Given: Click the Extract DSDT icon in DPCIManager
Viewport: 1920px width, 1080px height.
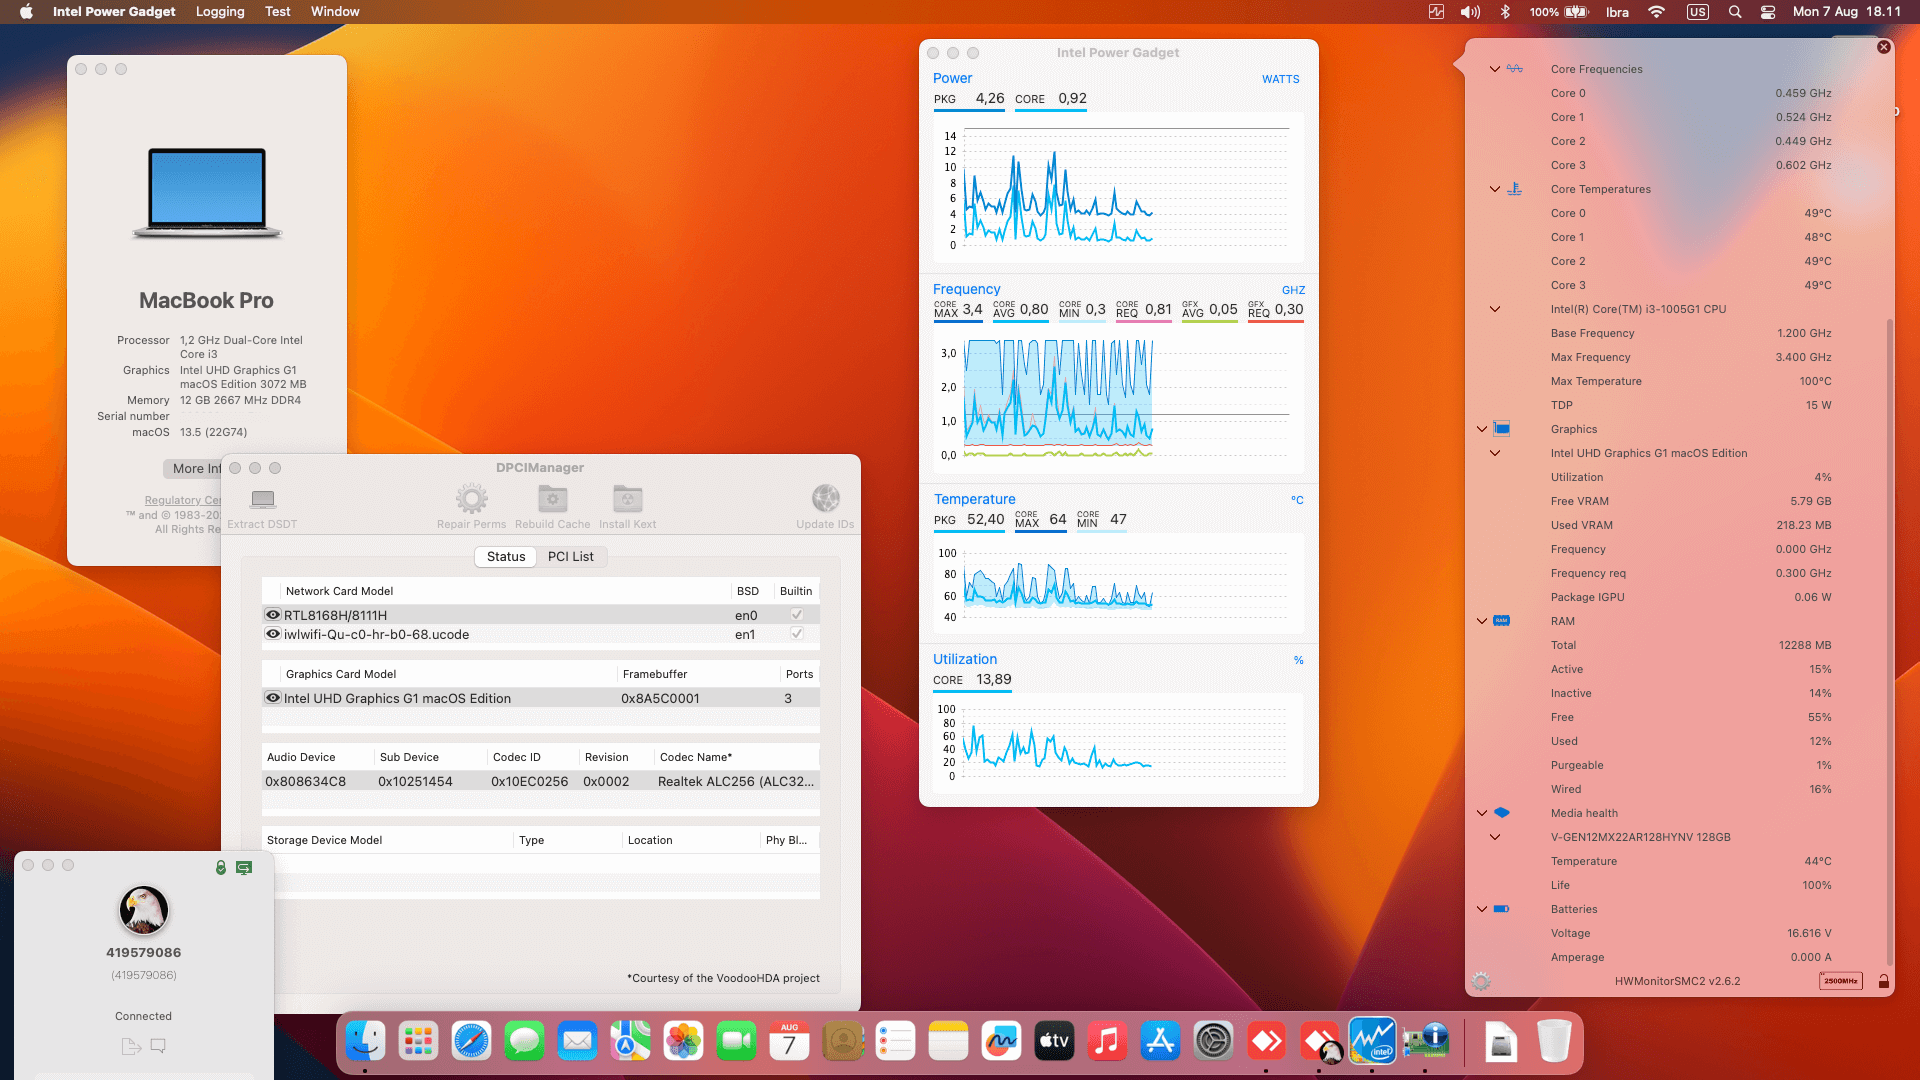Looking at the screenshot, I should pyautogui.click(x=262, y=498).
